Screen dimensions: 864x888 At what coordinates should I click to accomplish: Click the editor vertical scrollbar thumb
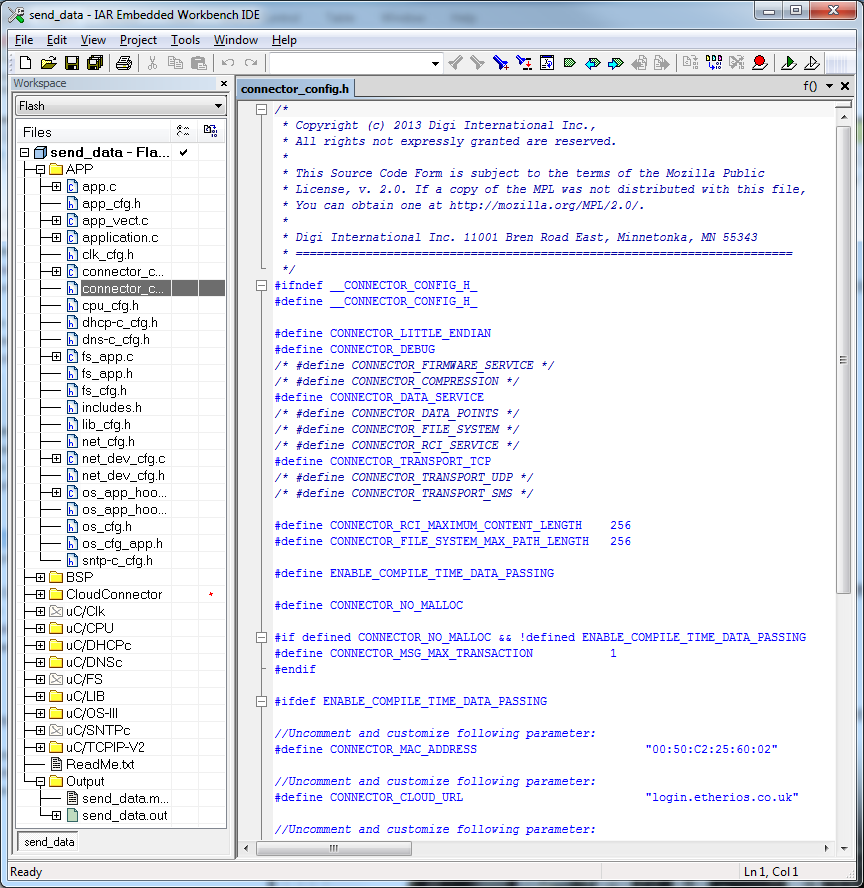[844, 360]
